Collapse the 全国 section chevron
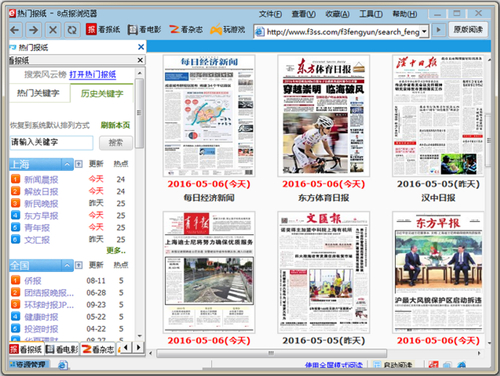 click(x=67, y=265)
